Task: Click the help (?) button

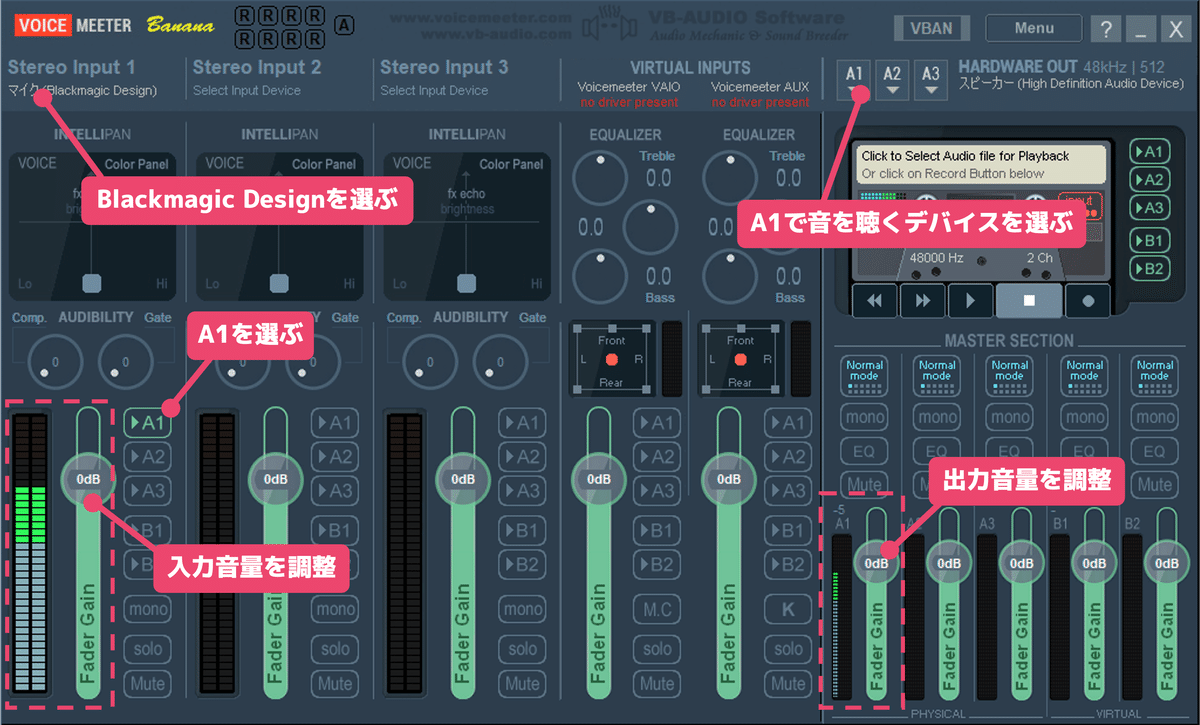Action: click(1105, 28)
